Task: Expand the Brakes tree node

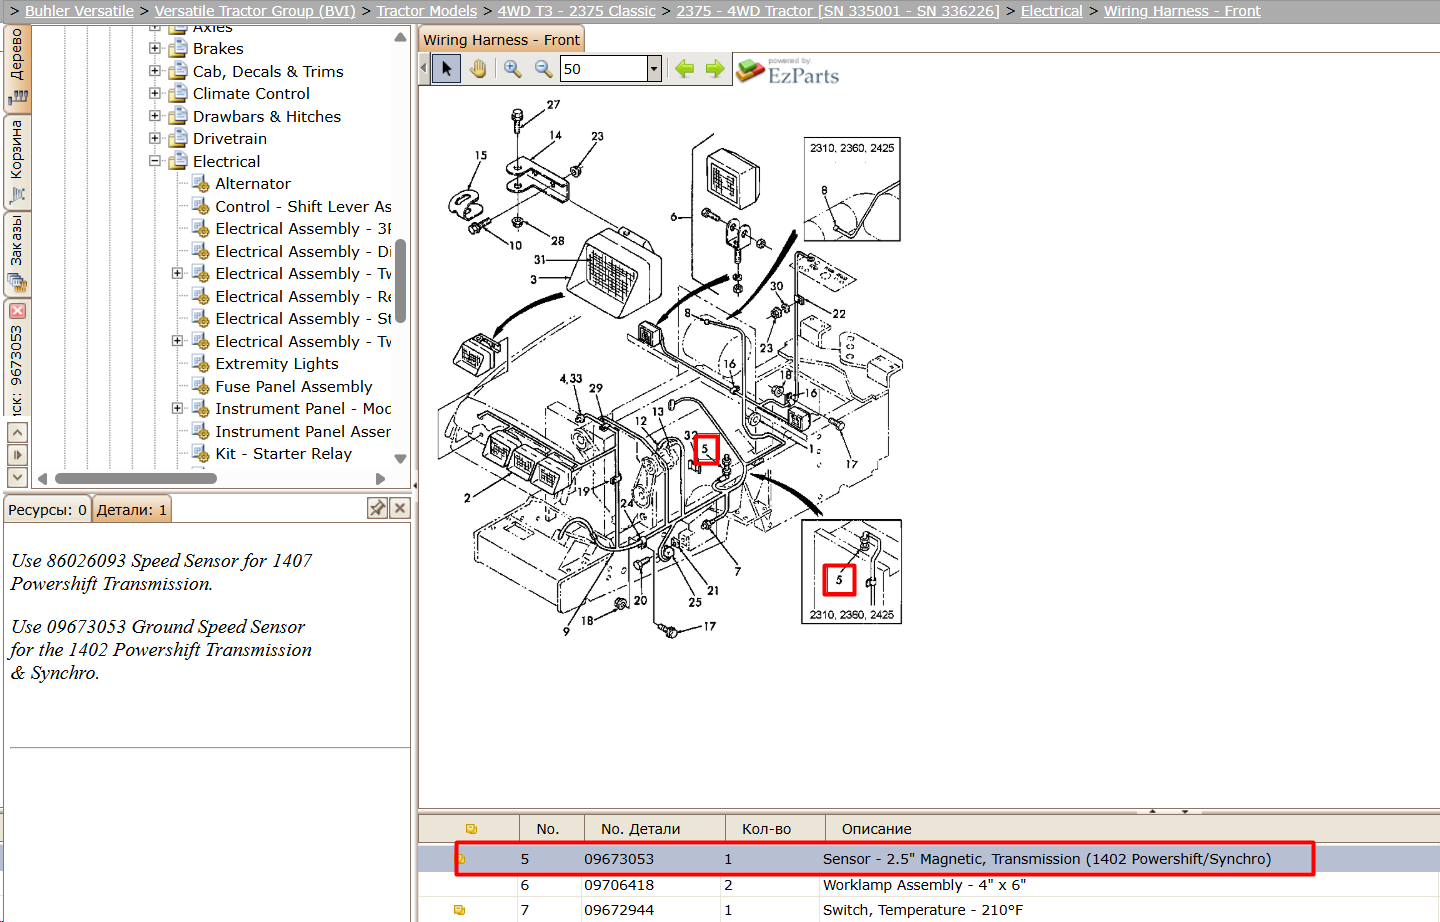Action: click(155, 48)
